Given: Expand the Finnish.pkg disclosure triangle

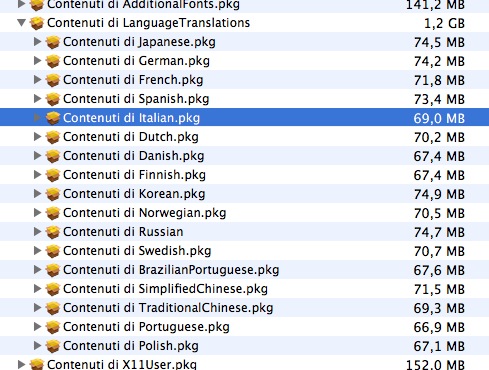Looking at the screenshot, I should 38,175.
